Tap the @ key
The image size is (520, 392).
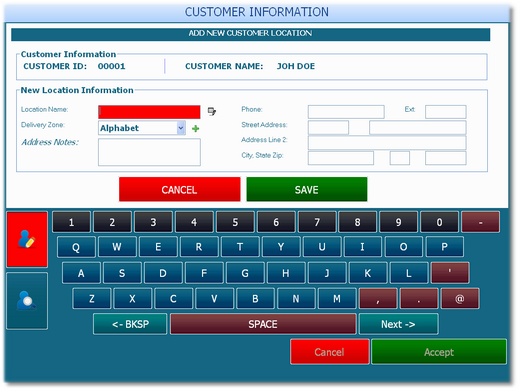460,298
